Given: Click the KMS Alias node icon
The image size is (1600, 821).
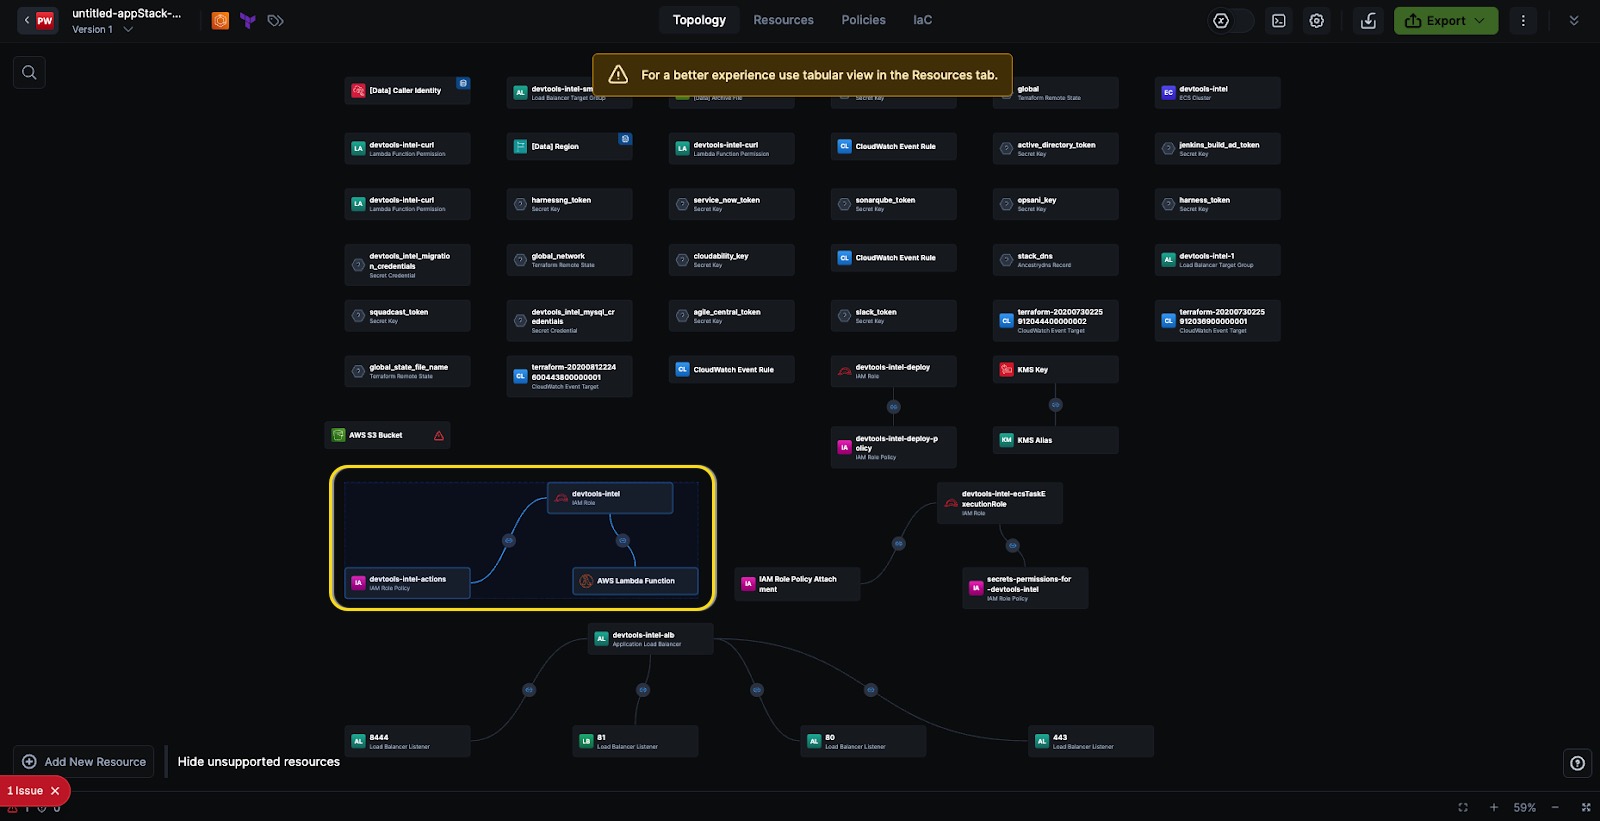Looking at the screenshot, I should pos(1006,440).
